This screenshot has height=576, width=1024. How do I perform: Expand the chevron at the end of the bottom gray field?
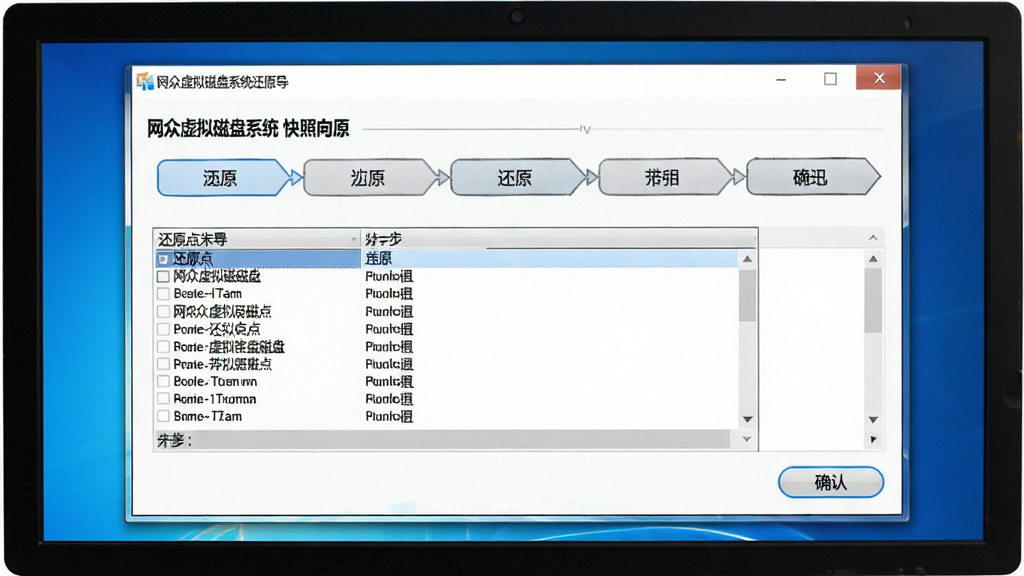pos(747,440)
